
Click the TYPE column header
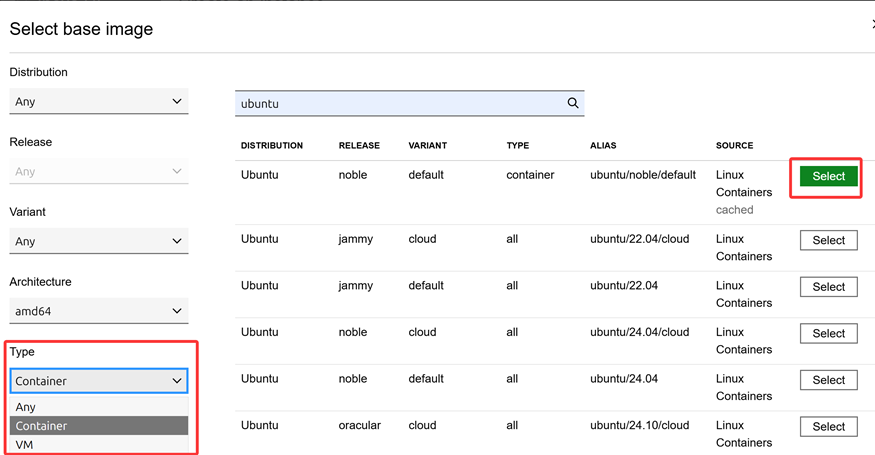pyautogui.click(x=518, y=145)
